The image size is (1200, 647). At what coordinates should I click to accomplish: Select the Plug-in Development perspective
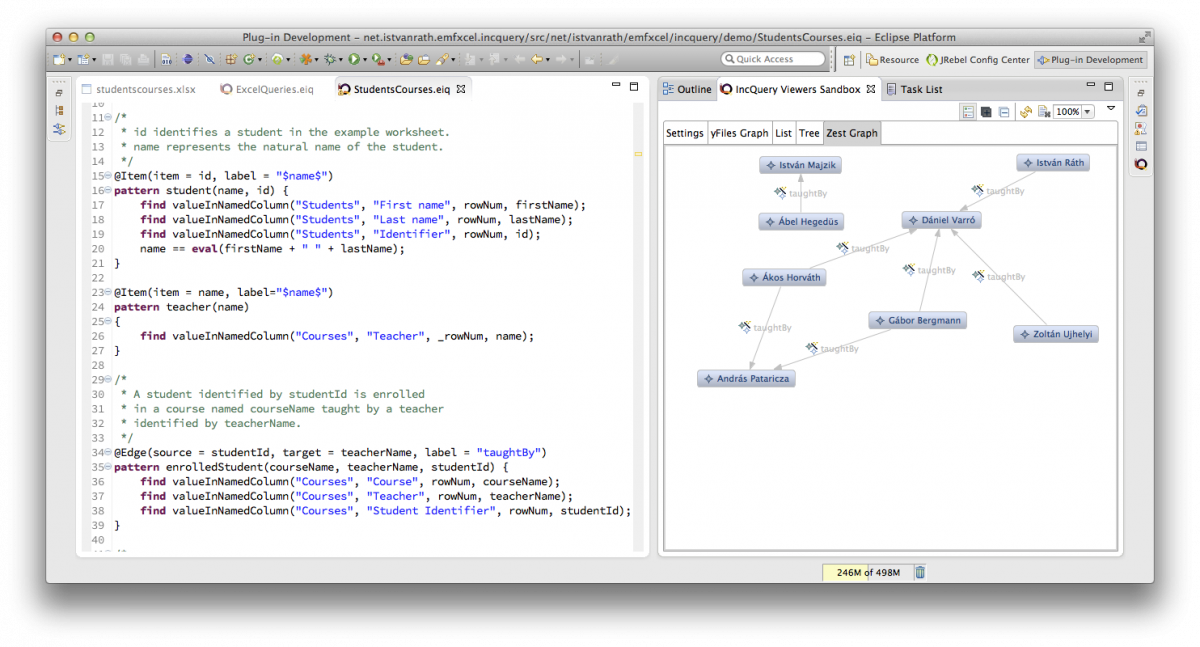coord(1090,60)
